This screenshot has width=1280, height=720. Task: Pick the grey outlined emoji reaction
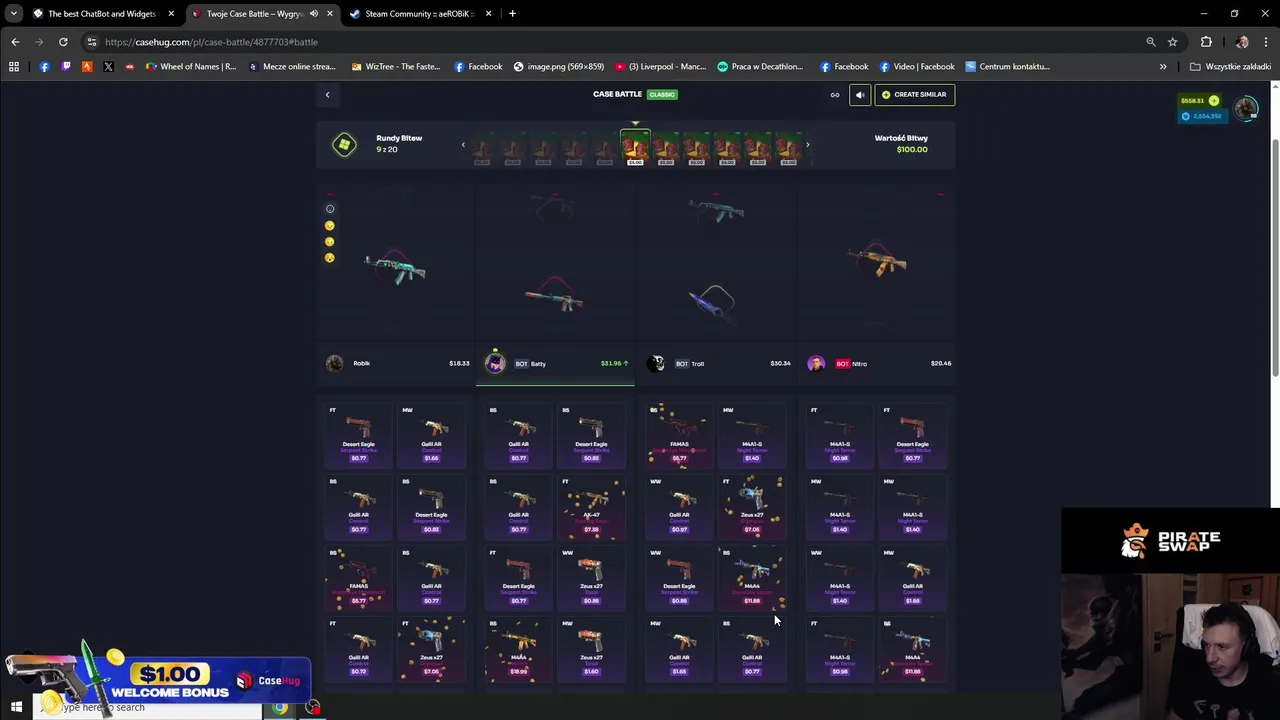(330, 209)
